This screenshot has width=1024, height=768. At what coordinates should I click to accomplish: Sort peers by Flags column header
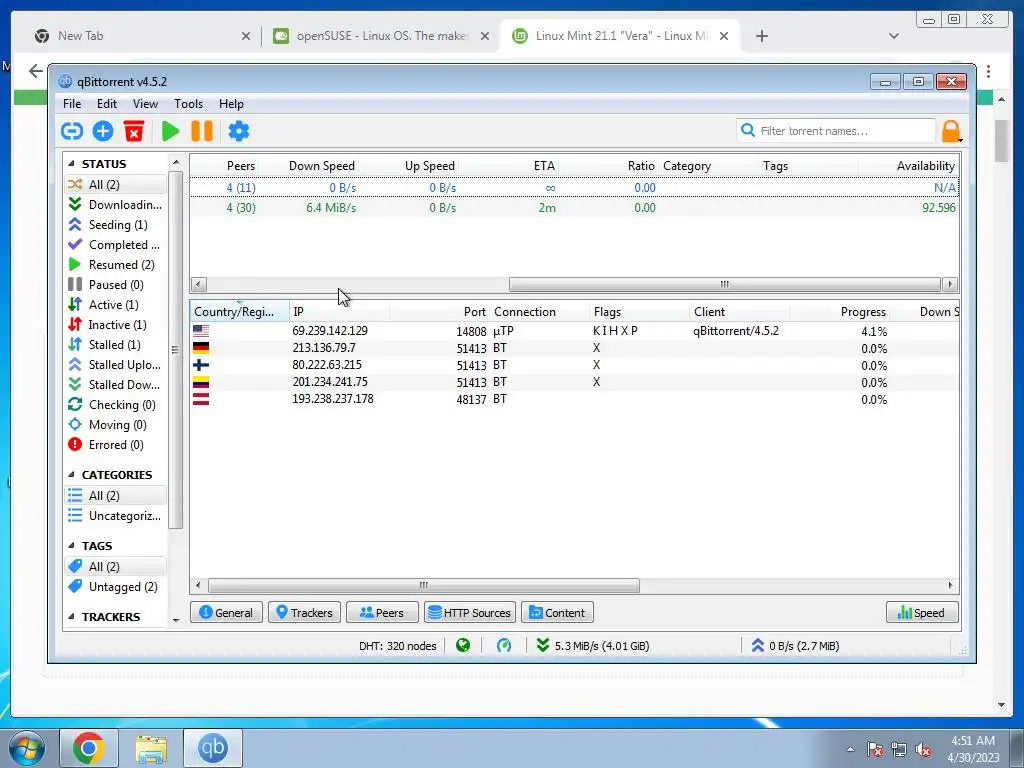click(x=639, y=312)
